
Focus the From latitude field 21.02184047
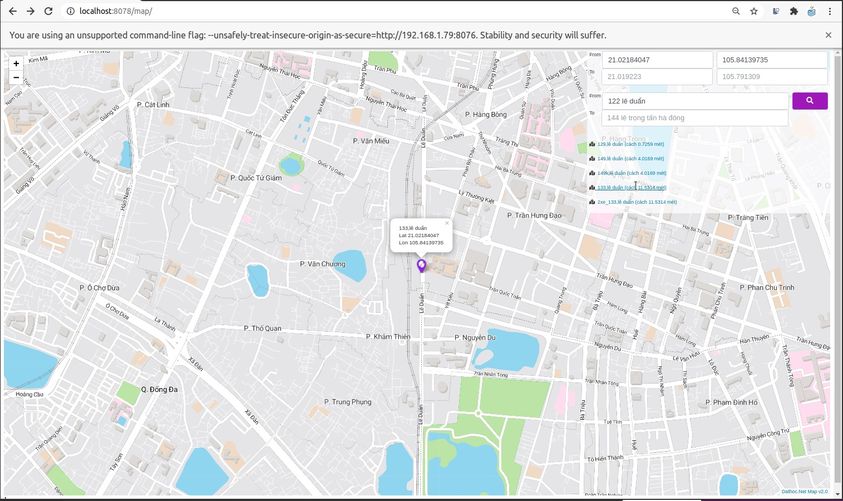coord(657,60)
